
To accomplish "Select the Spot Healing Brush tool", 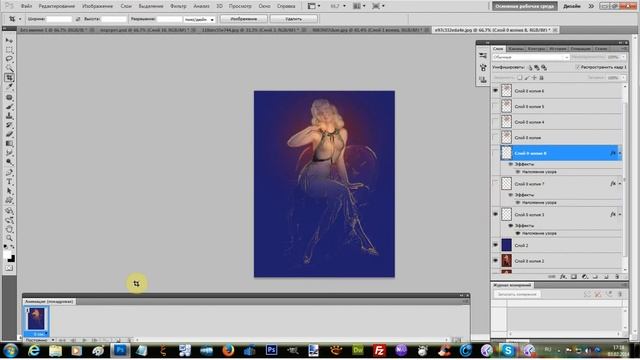I will (x=9, y=98).
